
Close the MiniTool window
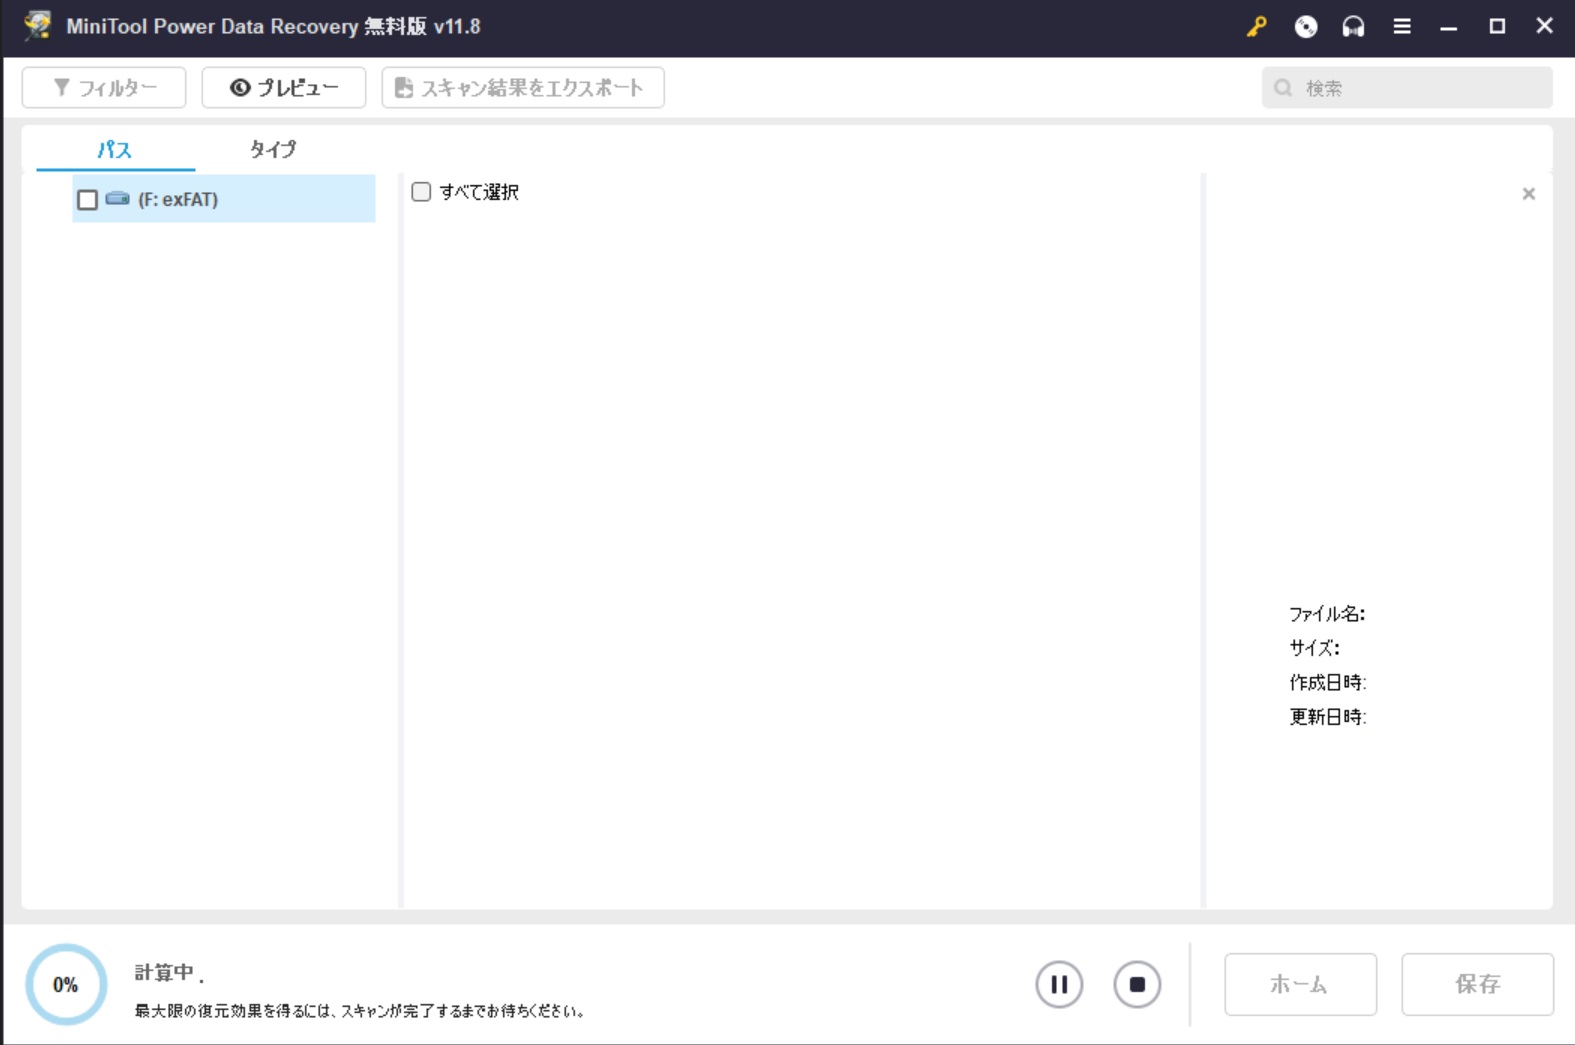(1544, 26)
